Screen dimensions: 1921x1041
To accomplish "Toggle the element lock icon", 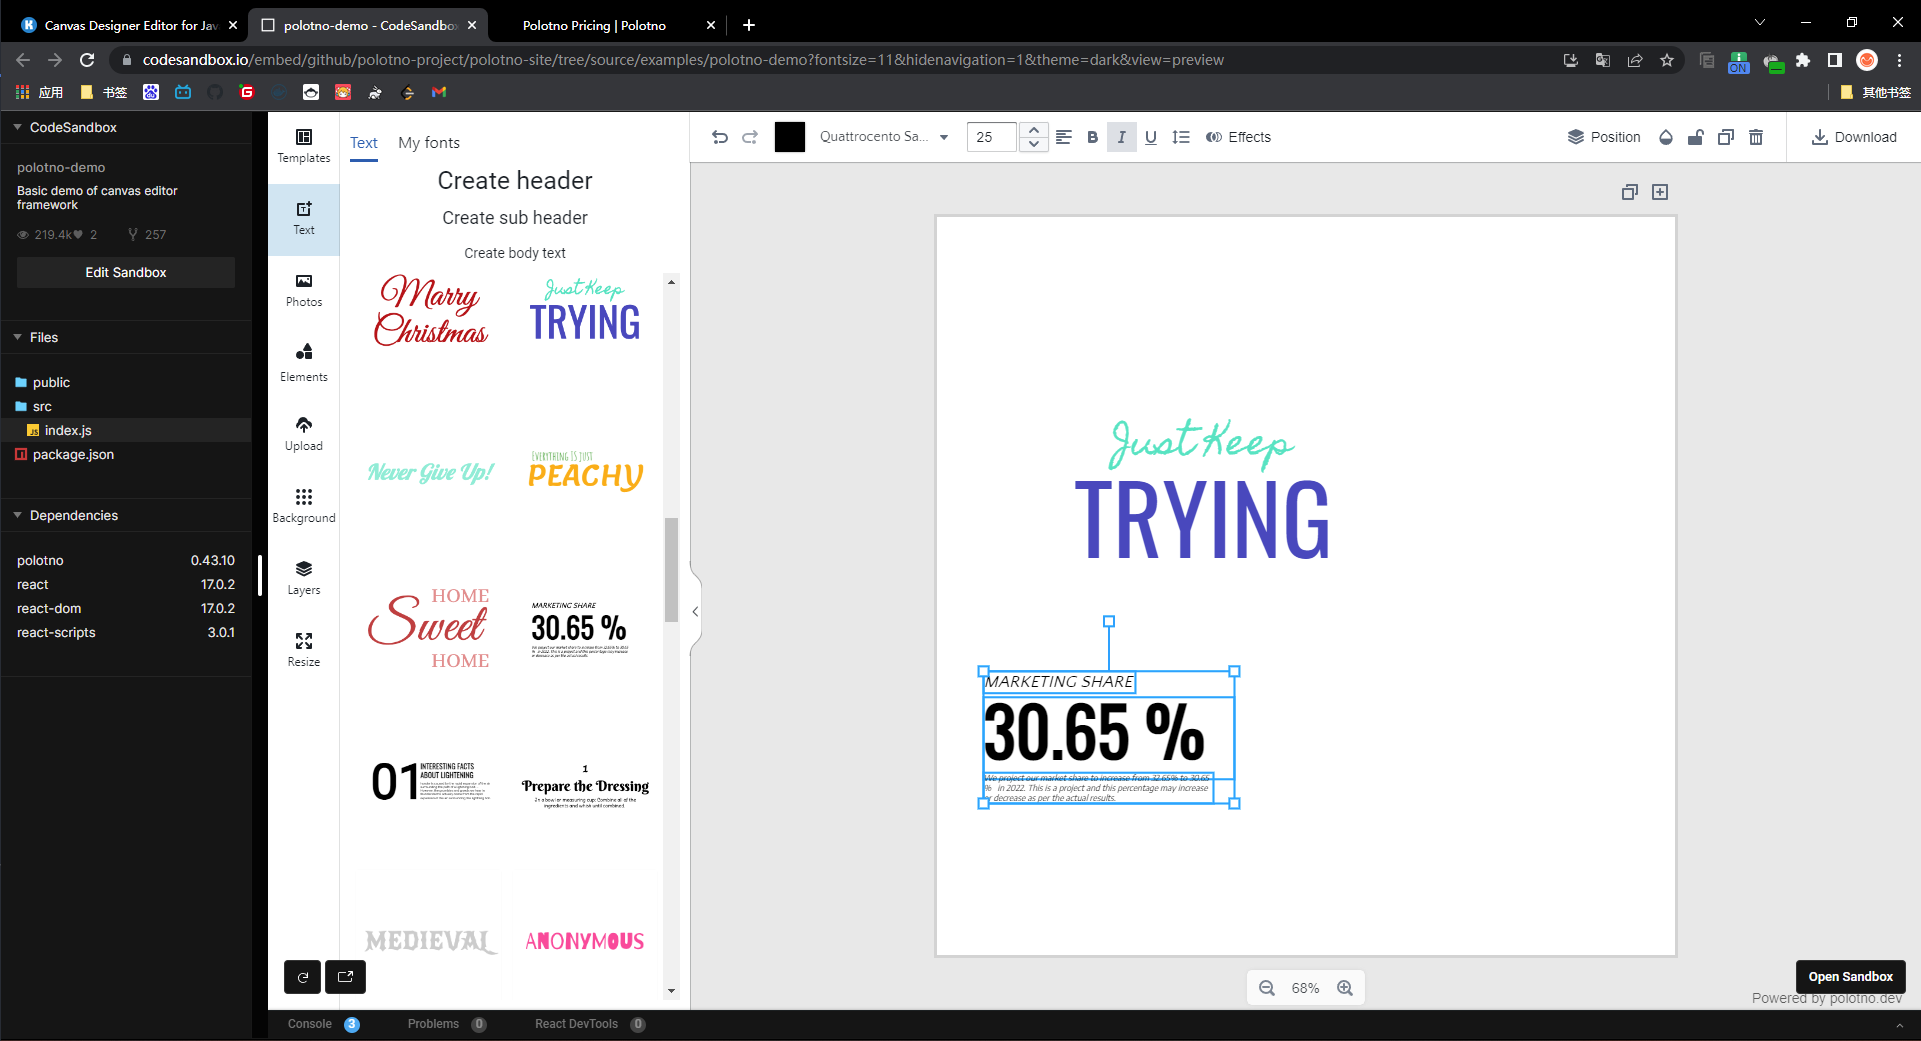I will pyautogui.click(x=1696, y=137).
